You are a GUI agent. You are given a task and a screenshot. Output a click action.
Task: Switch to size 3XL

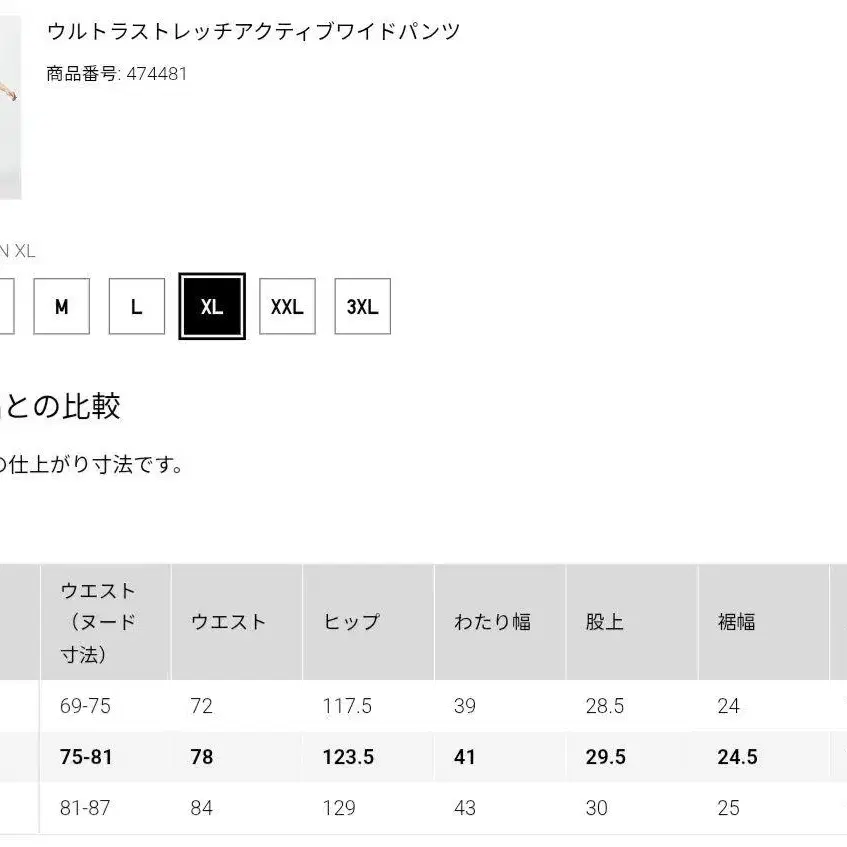pyautogui.click(x=362, y=306)
